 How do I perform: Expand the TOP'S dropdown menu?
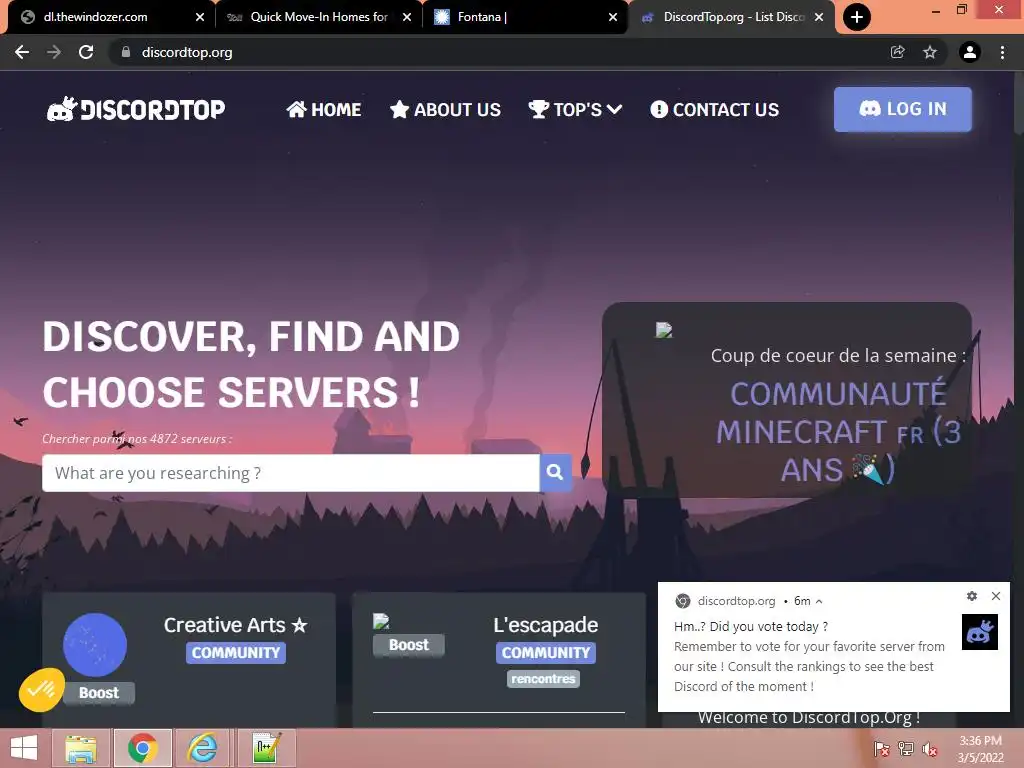click(x=575, y=109)
